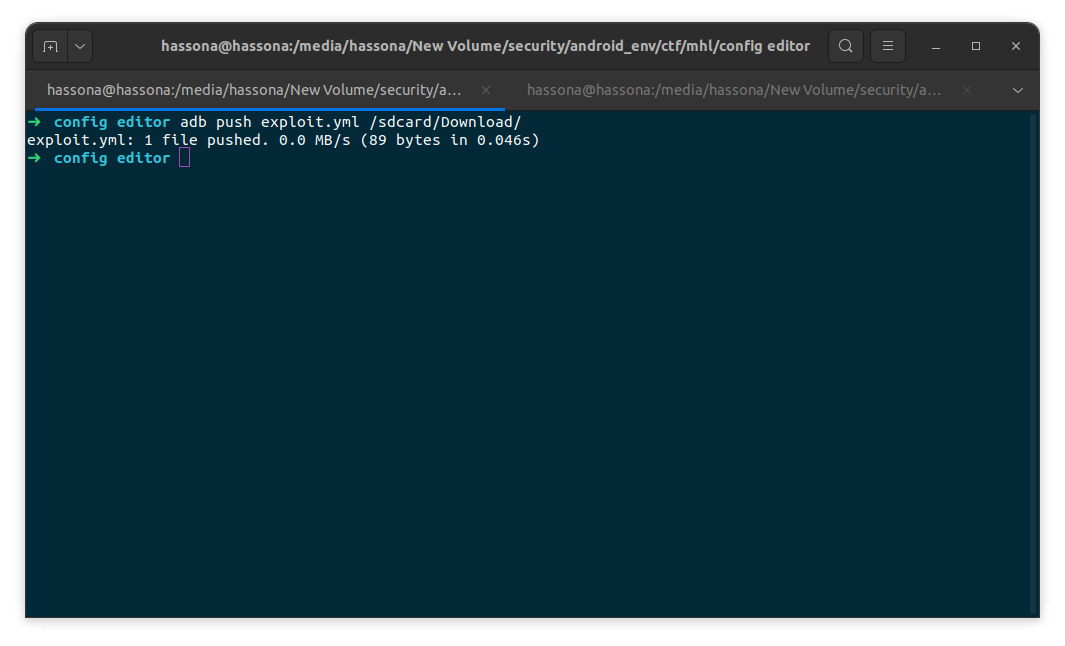Open the hamburger main menu

(888, 46)
